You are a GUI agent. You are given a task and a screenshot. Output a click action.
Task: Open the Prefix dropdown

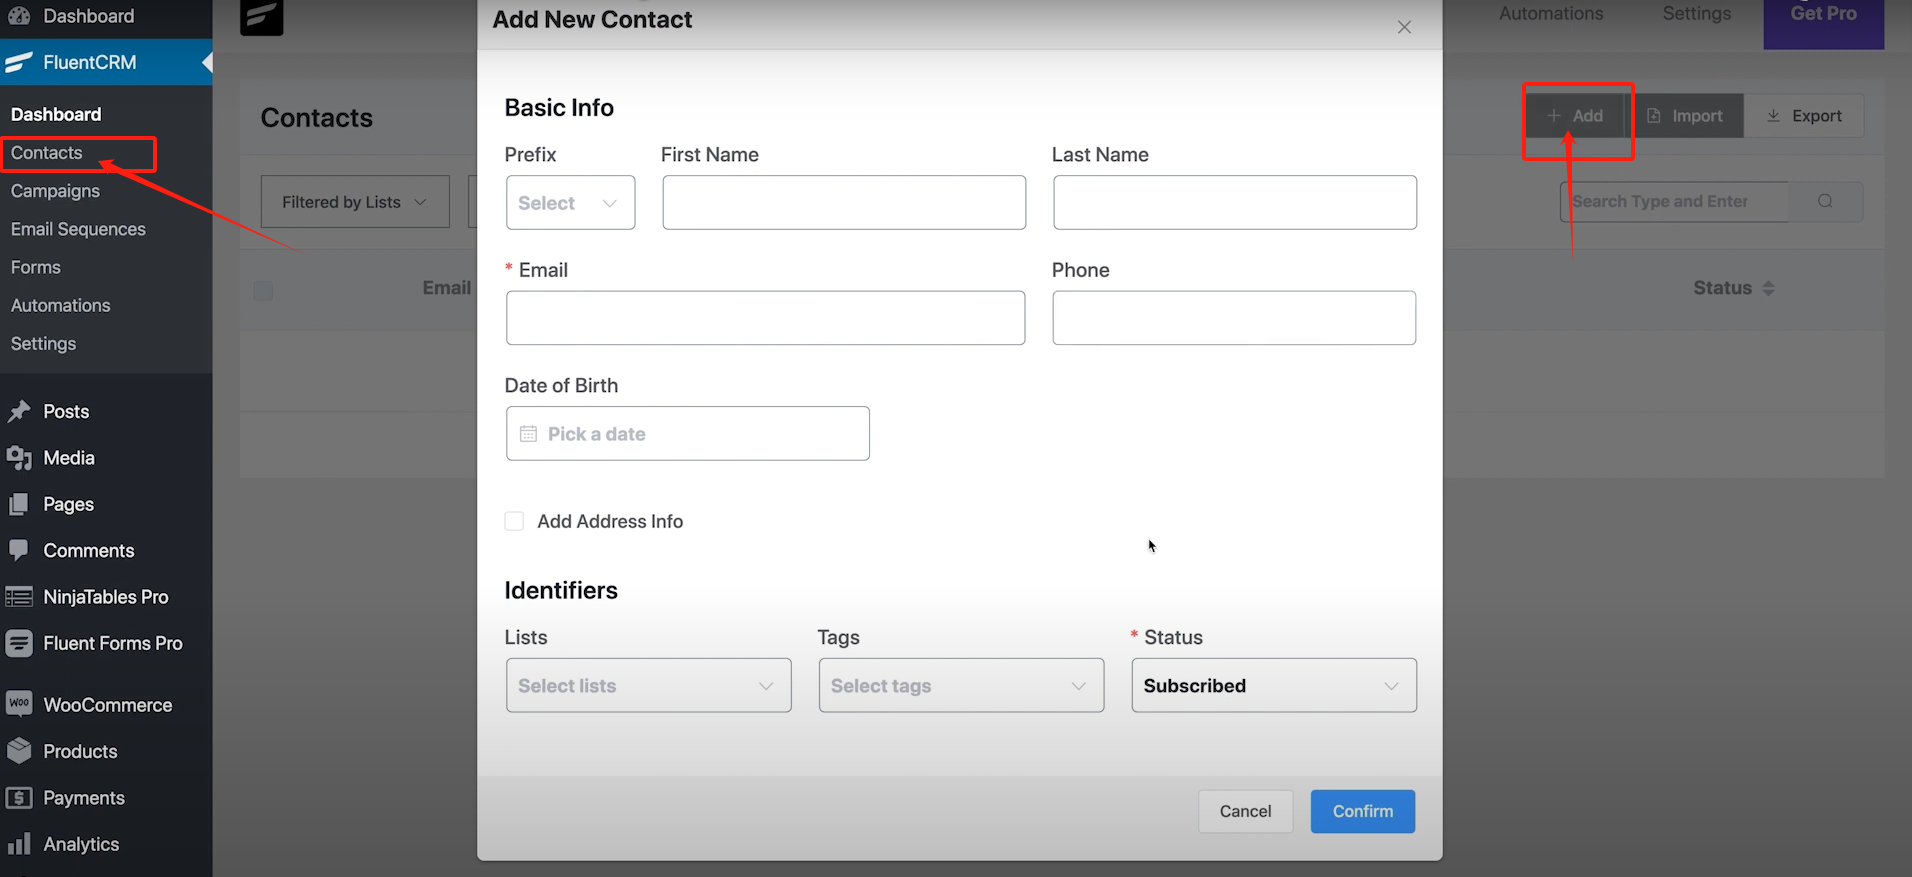point(570,203)
